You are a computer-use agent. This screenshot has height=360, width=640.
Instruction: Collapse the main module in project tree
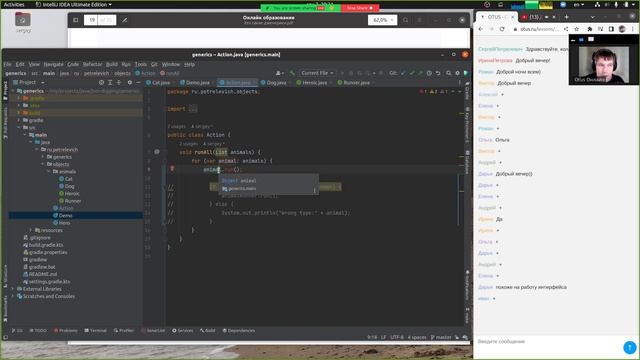[25, 135]
